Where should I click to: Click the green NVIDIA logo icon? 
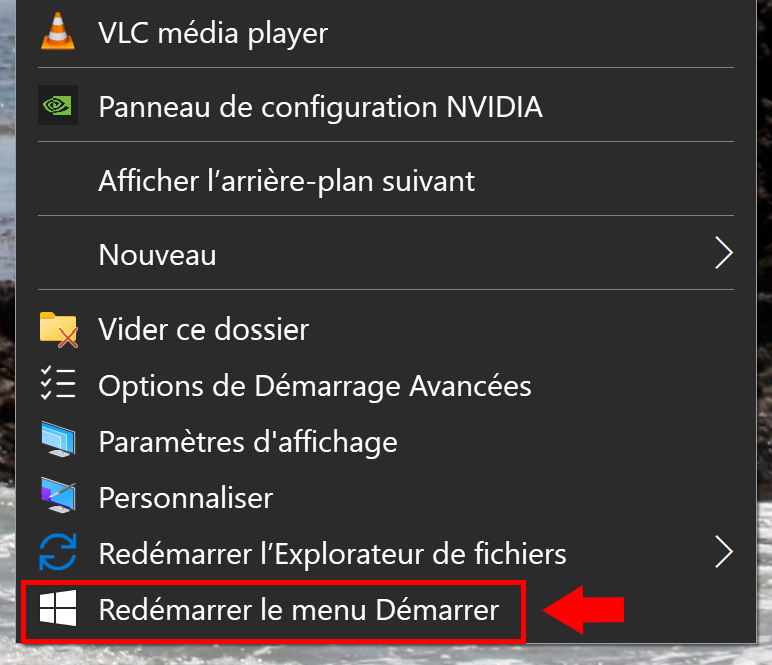[58, 105]
